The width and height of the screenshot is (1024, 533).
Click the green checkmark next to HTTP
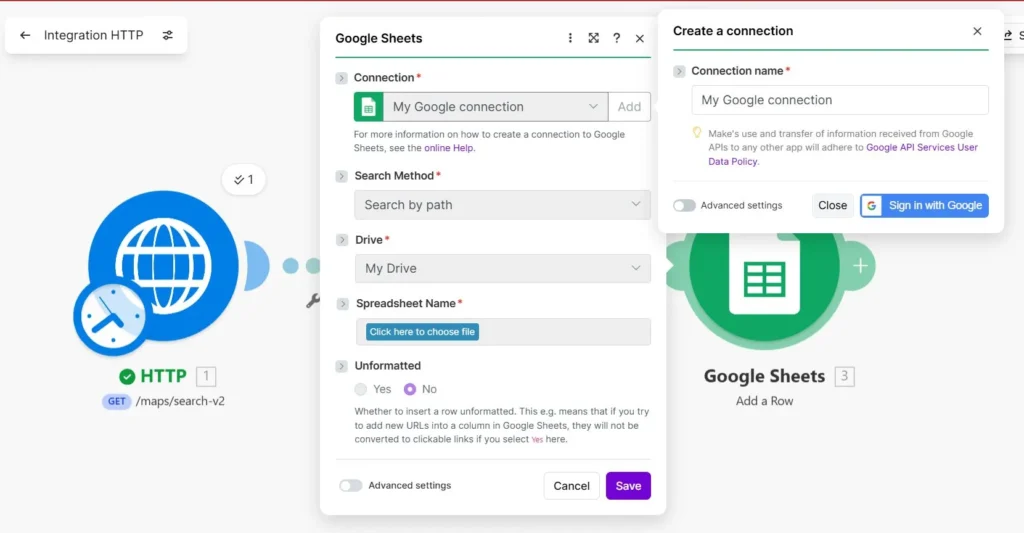tap(127, 377)
